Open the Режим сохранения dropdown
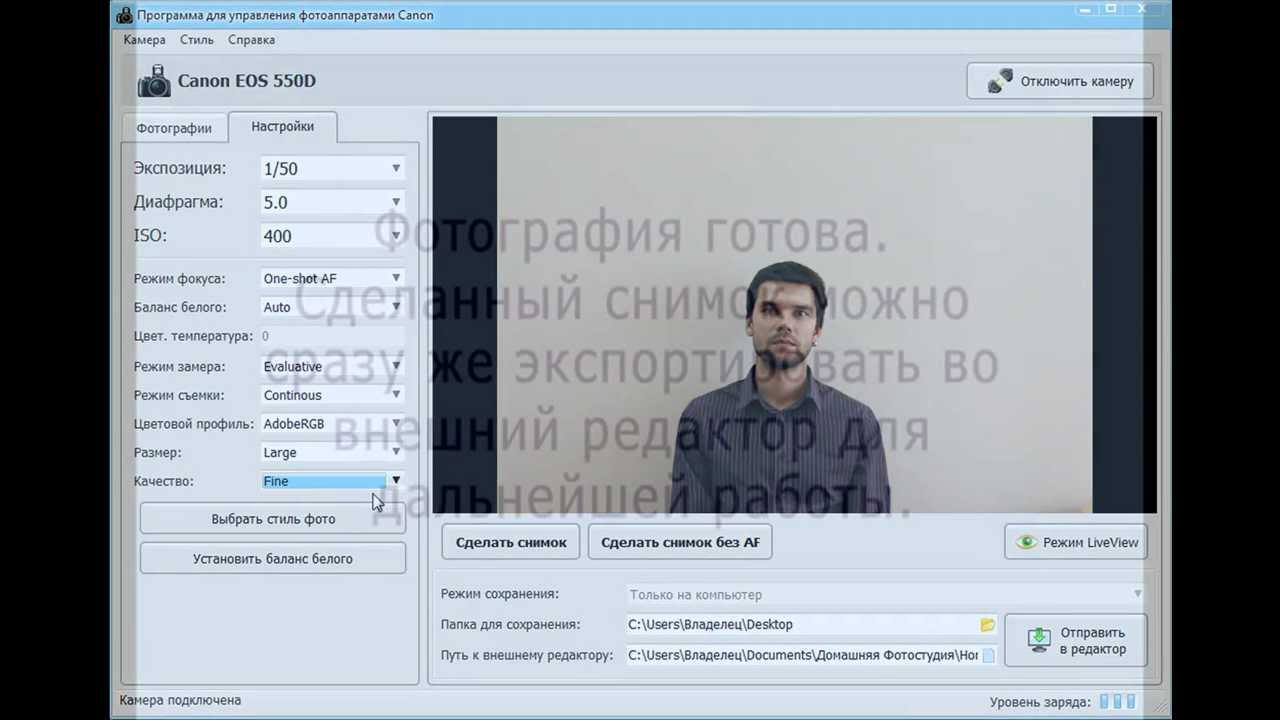 point(885,594)
